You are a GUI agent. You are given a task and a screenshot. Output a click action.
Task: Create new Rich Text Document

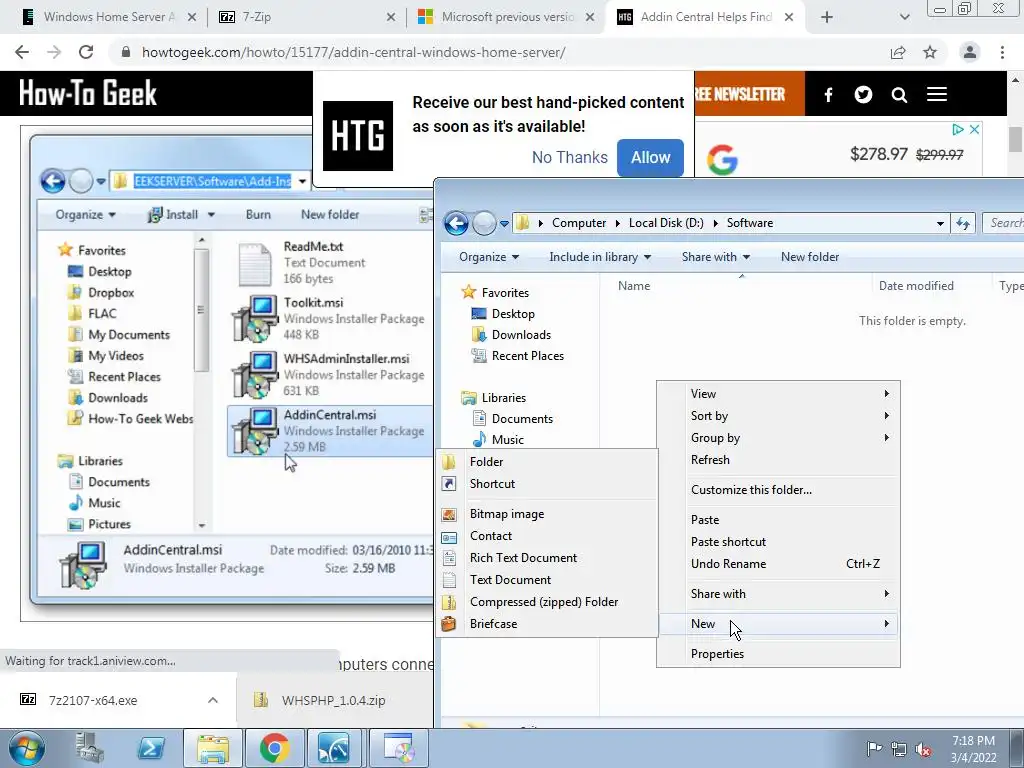(547, 558)
